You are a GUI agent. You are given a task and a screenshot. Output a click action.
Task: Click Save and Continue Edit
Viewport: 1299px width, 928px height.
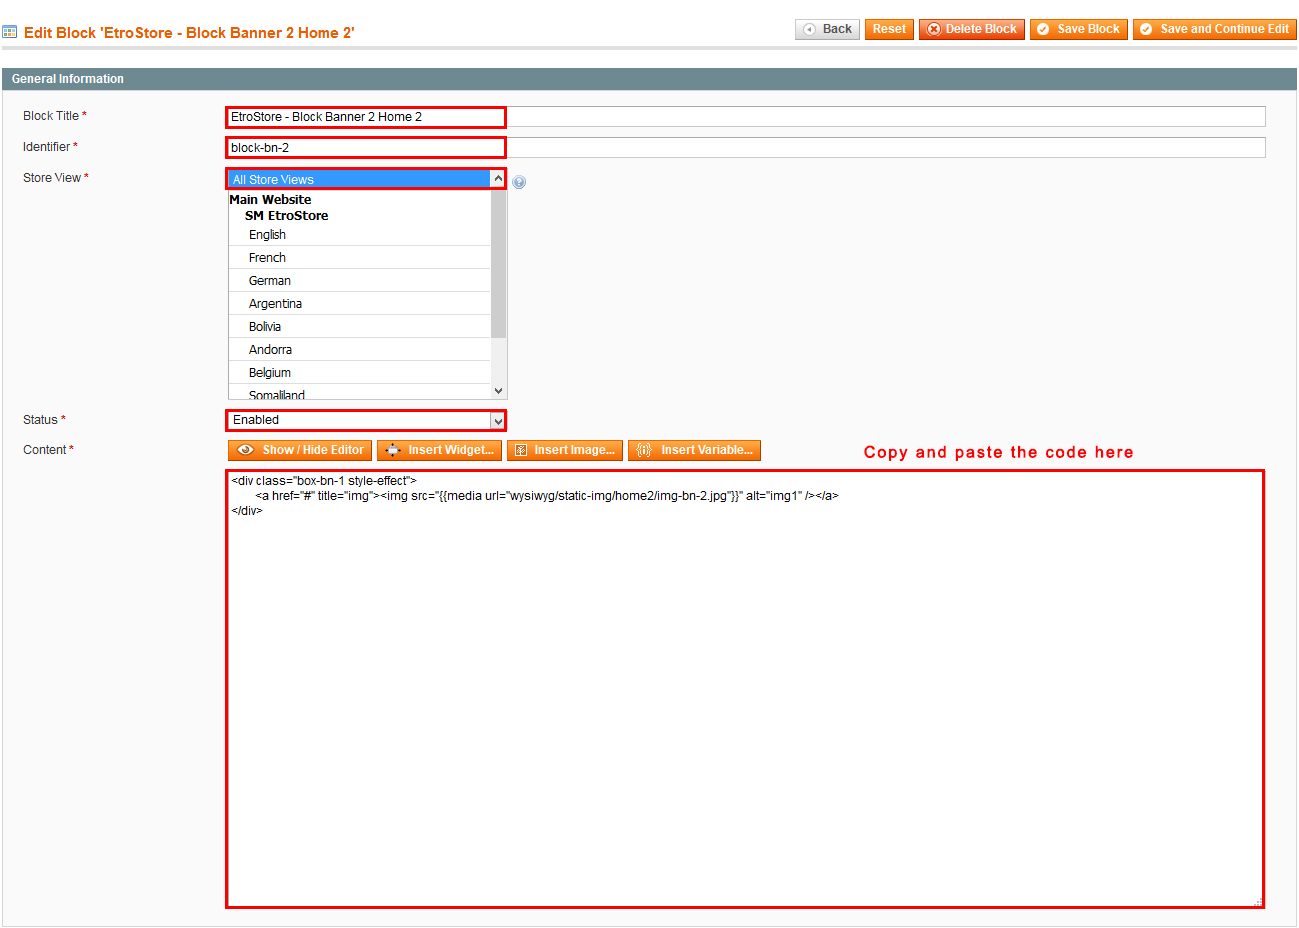point(1214,29)
